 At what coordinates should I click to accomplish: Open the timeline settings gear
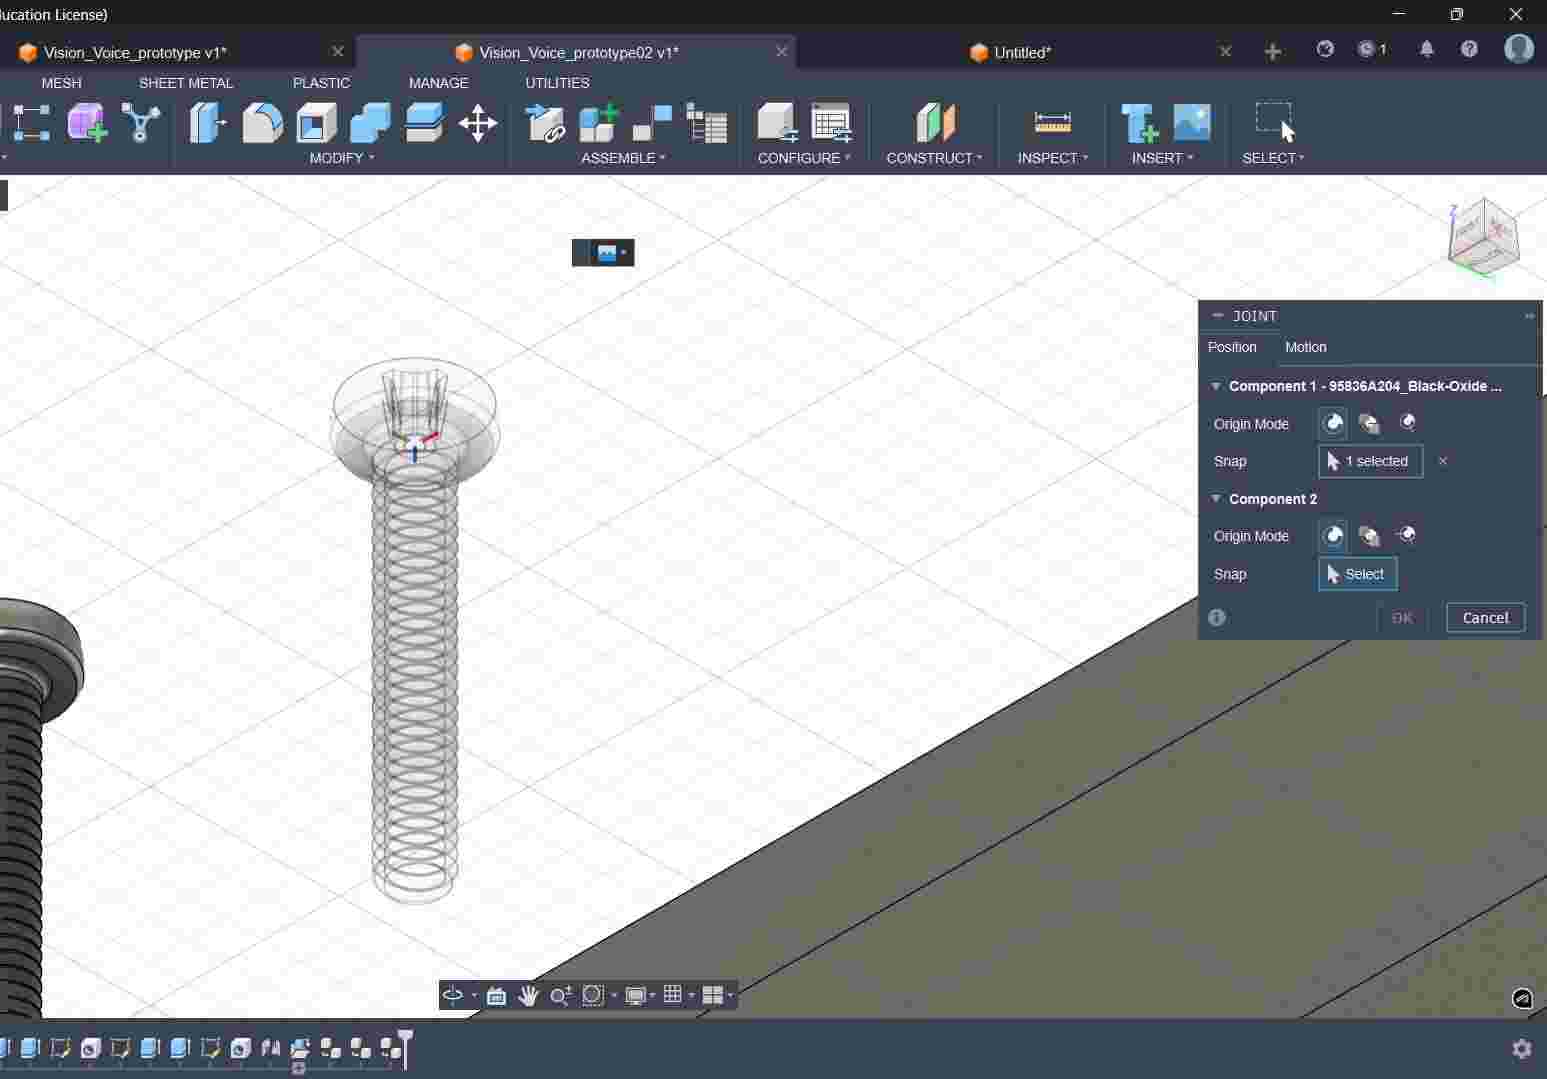[1522, 1048]
